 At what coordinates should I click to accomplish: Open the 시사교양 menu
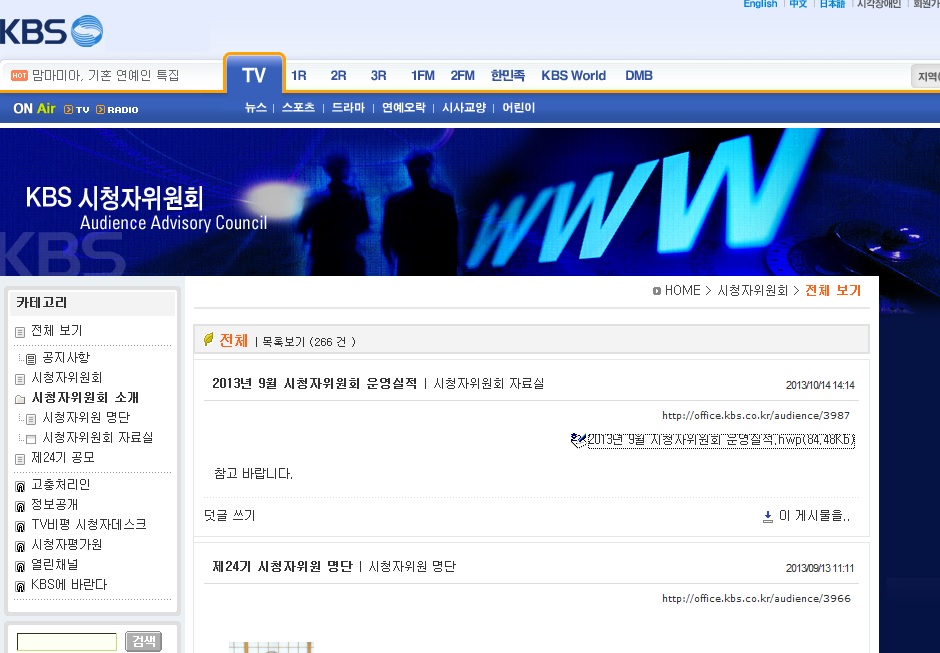pos(463,107)
